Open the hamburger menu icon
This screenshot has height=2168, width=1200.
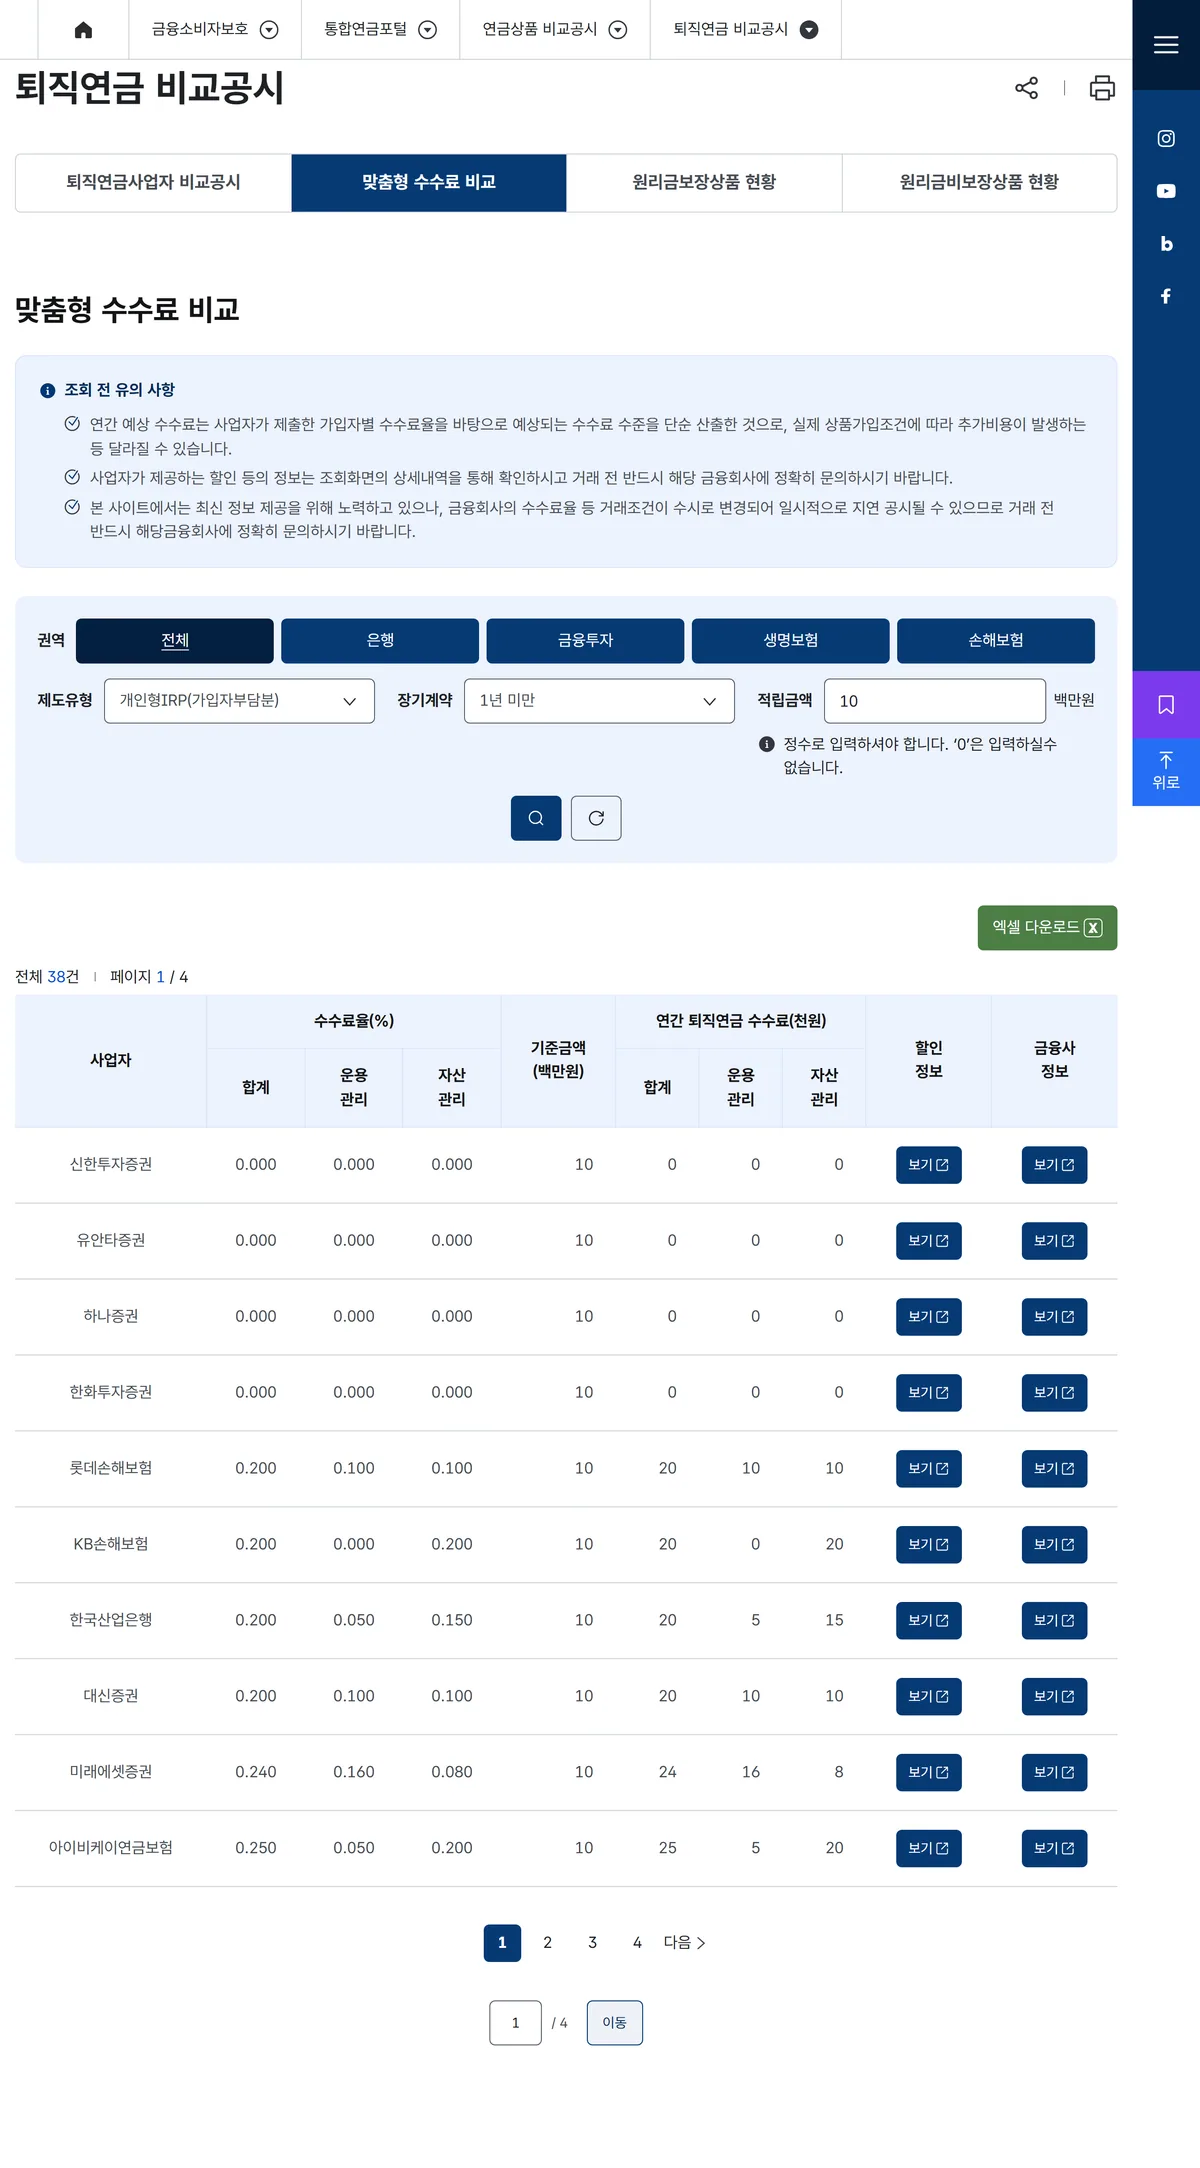click(x=1166, y=45)
